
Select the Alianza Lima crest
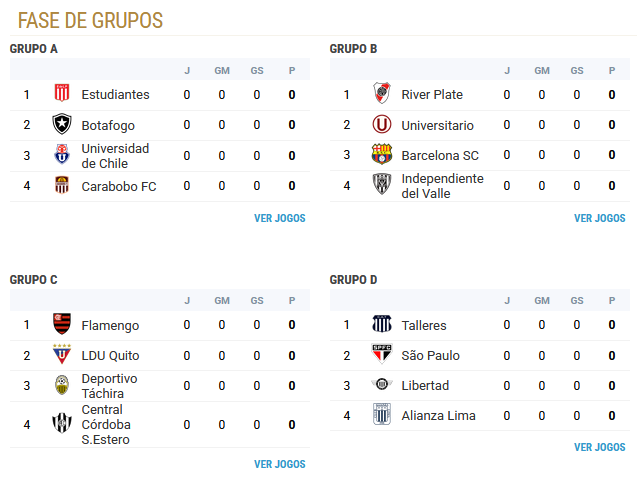tap(382, 415)
